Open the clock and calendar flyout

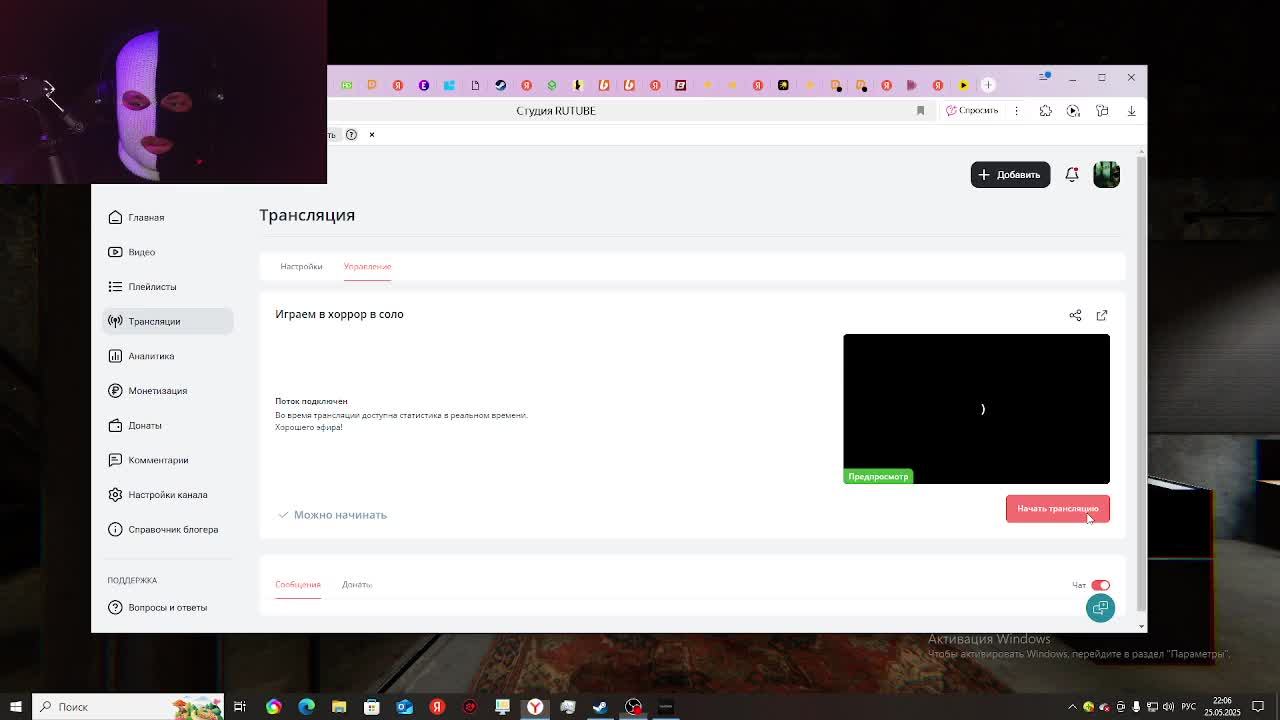click(x=1223, y=707)
